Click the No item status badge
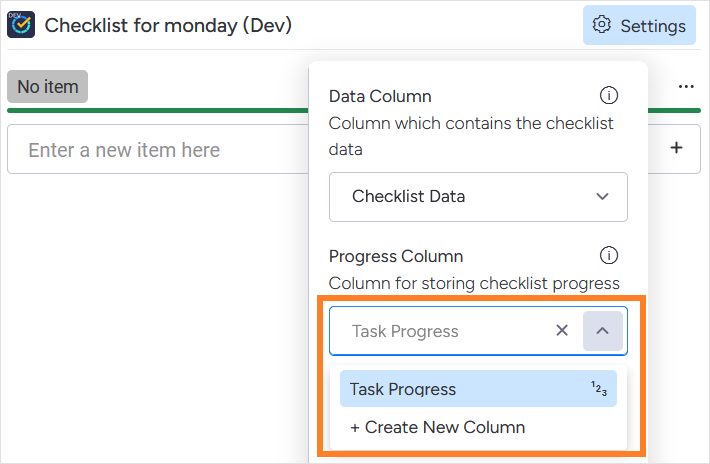This screenshot has width=710, height=464. 47,87
